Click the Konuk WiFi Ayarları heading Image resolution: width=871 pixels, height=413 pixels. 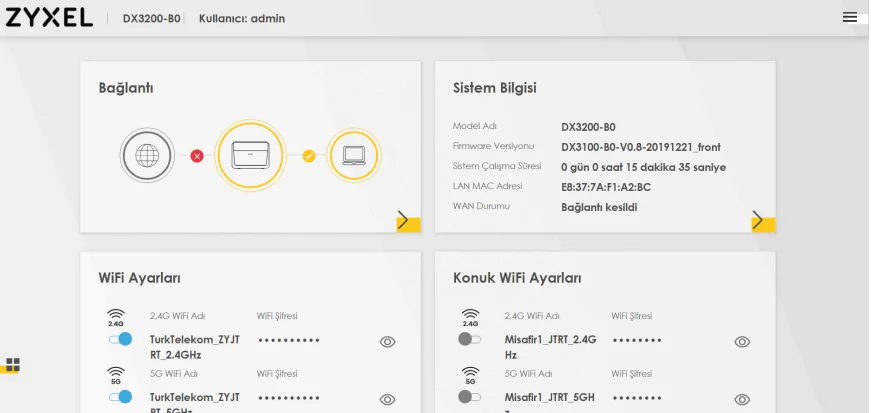(x=516, y=277)
